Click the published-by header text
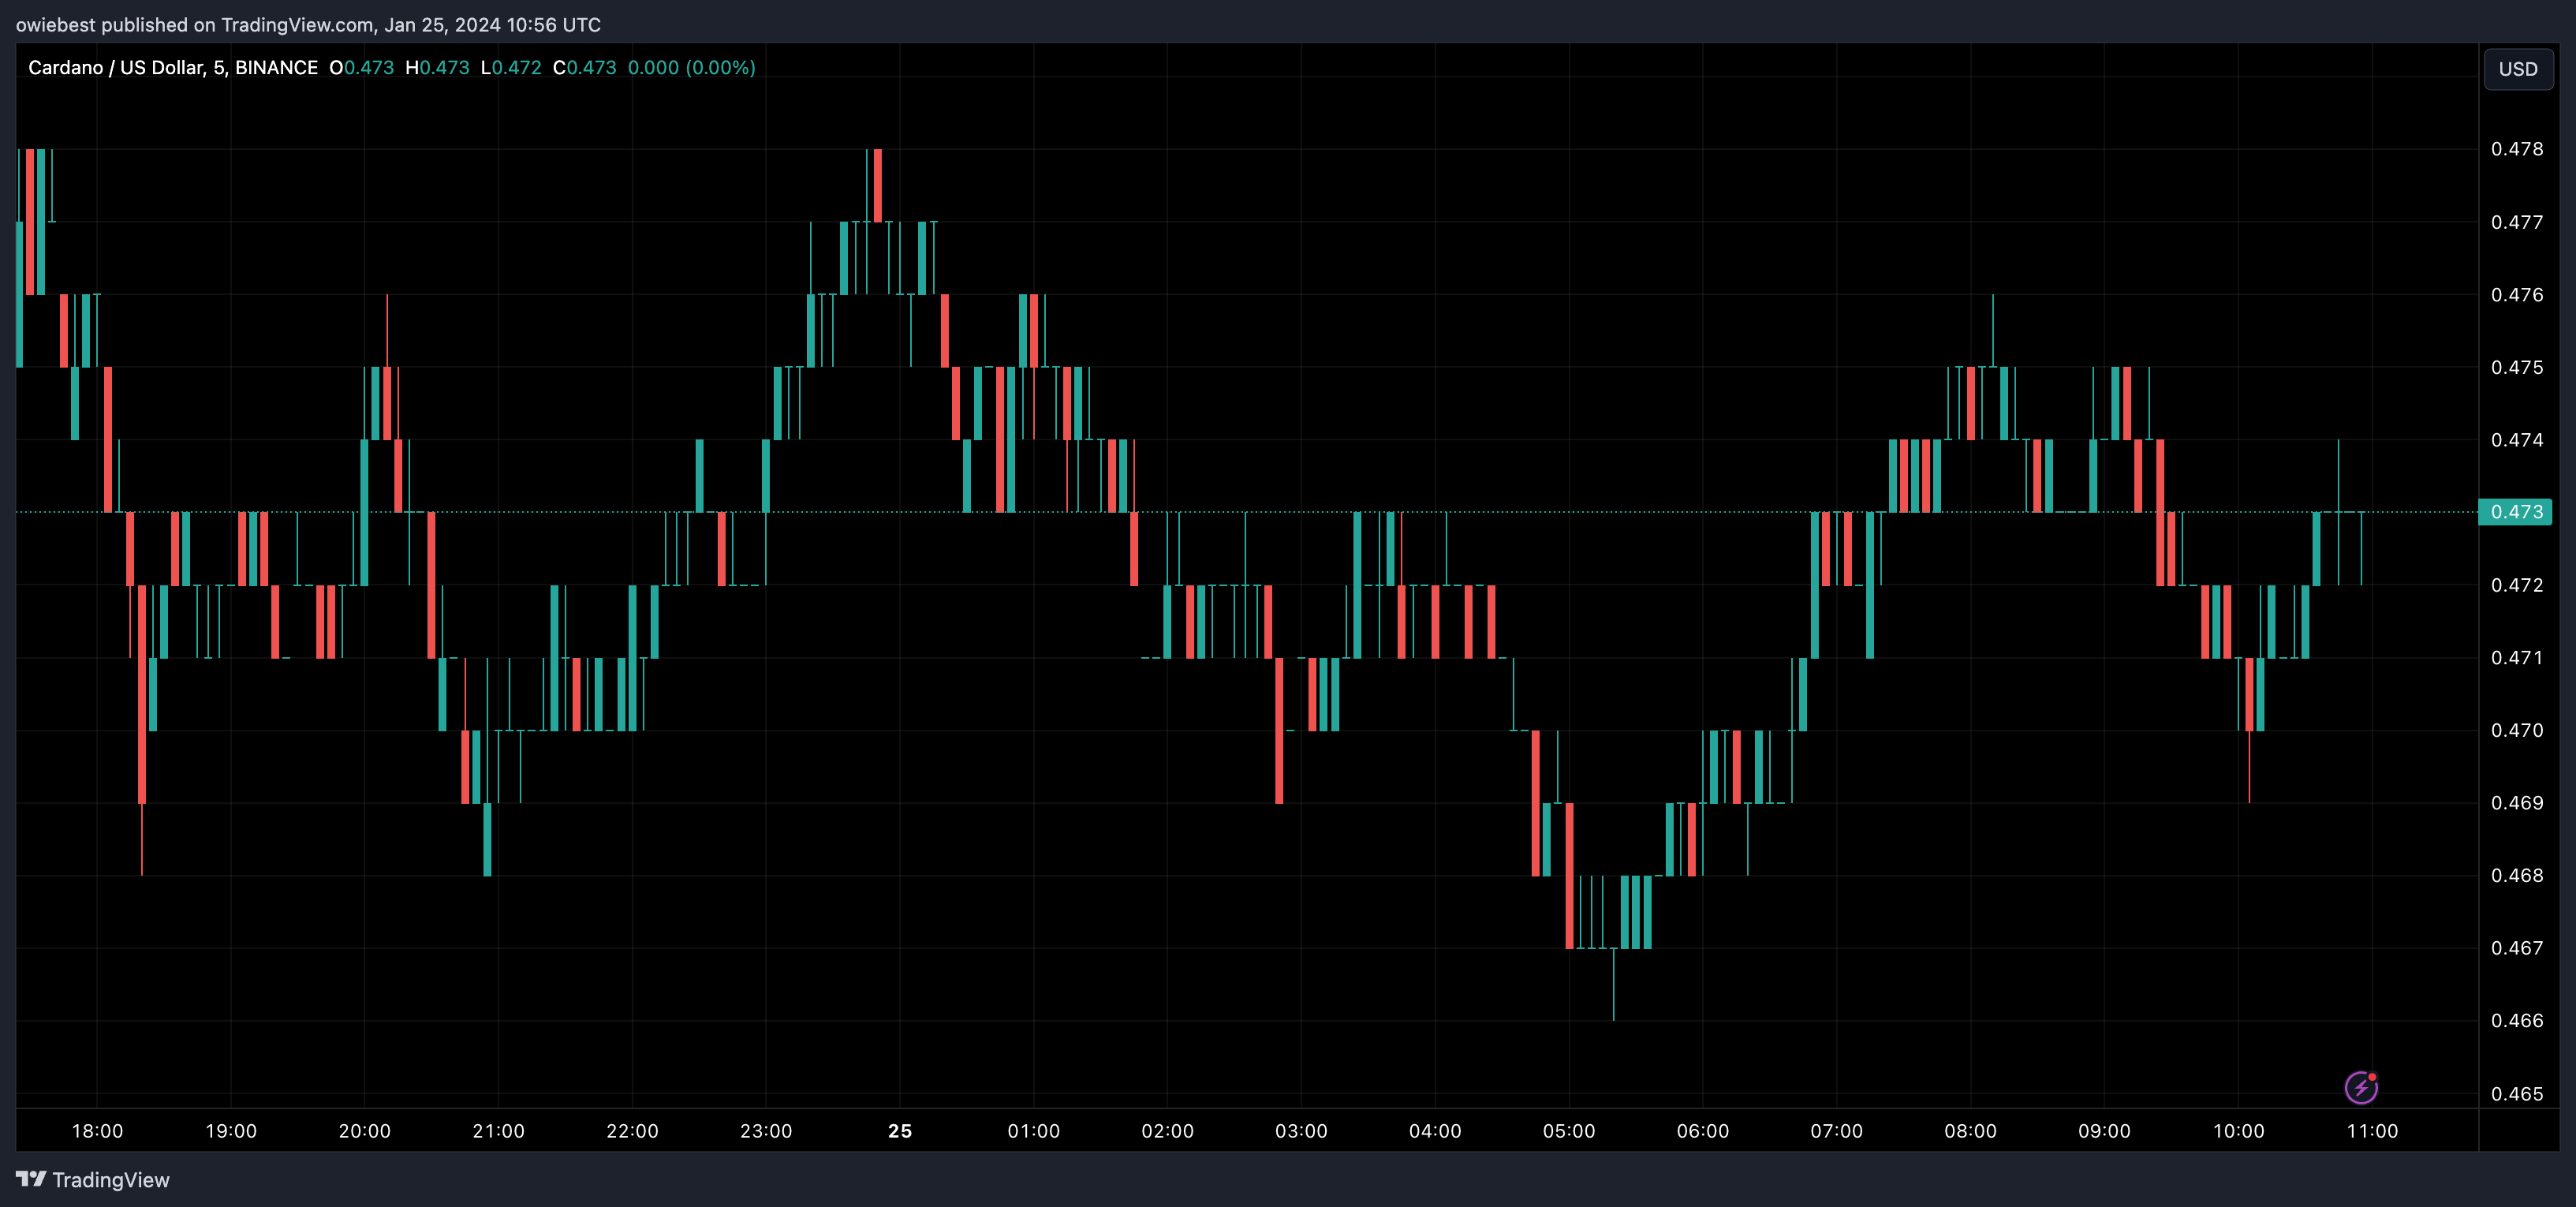2576x1207 pixels. [x=308, y=25]
